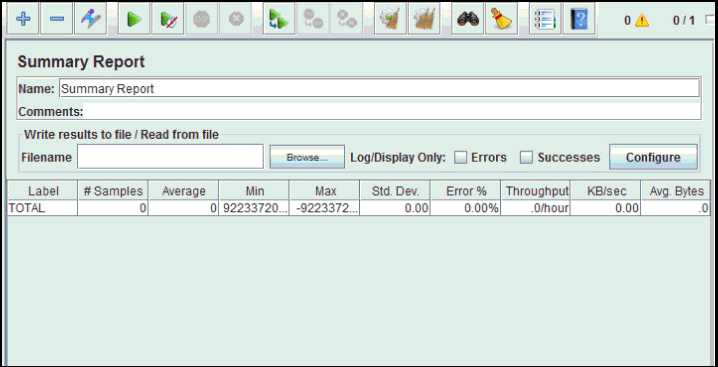718x367 pixels.
Task: Click the Clear broom-gear icon
Action: click(x=390, y=19)
